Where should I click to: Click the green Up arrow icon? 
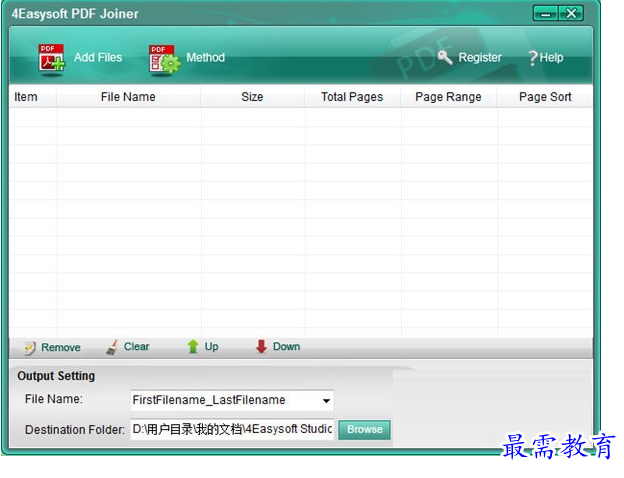coord(193,347)
